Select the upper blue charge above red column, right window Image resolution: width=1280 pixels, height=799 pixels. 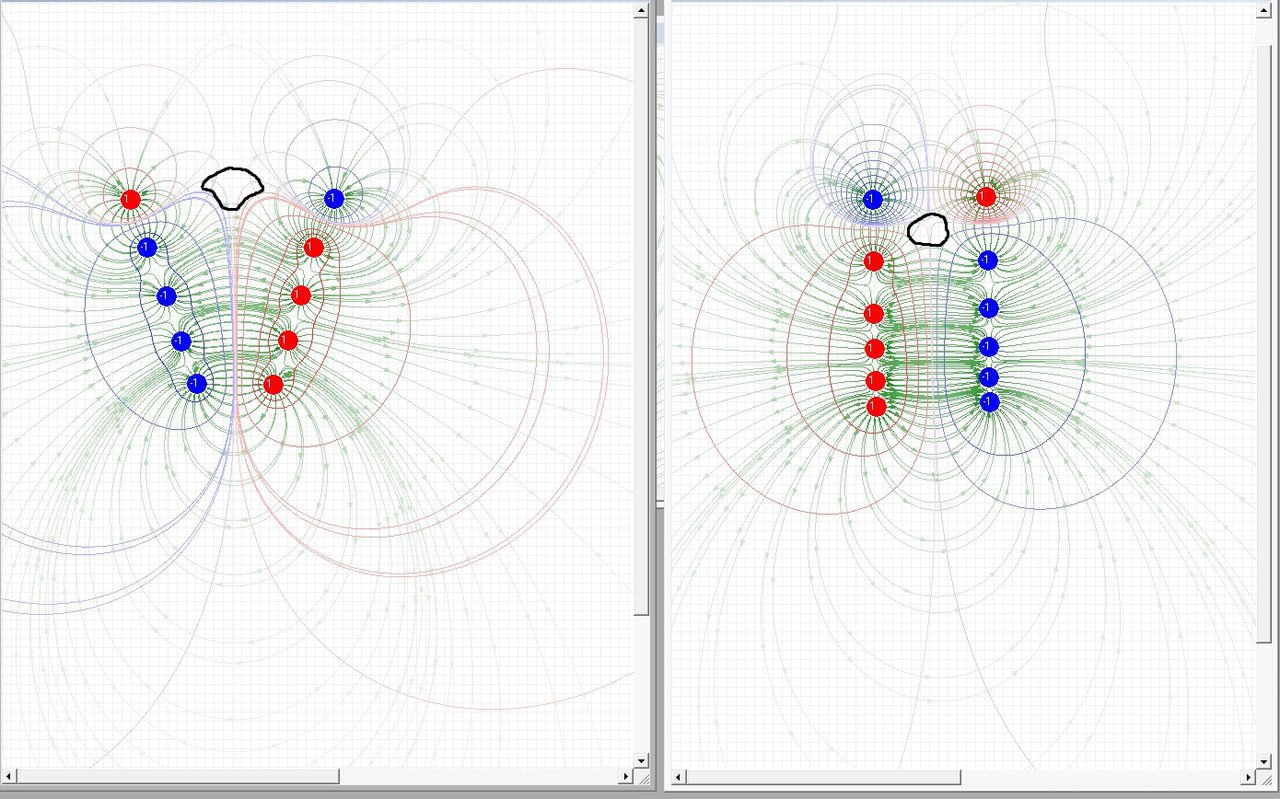[873, 199]
